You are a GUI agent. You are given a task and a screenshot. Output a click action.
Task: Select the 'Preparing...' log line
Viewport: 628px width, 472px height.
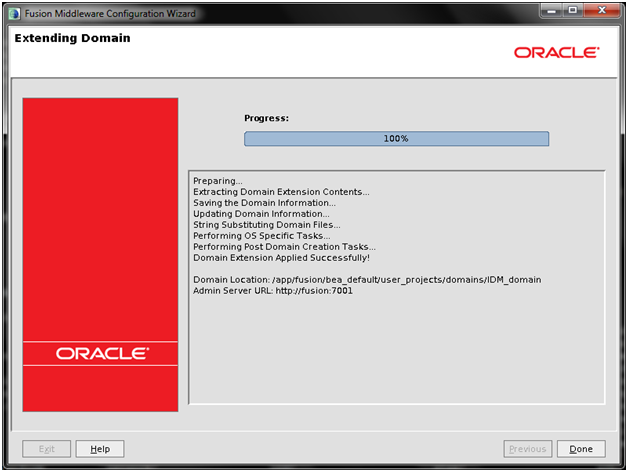[x=217, y=181]
